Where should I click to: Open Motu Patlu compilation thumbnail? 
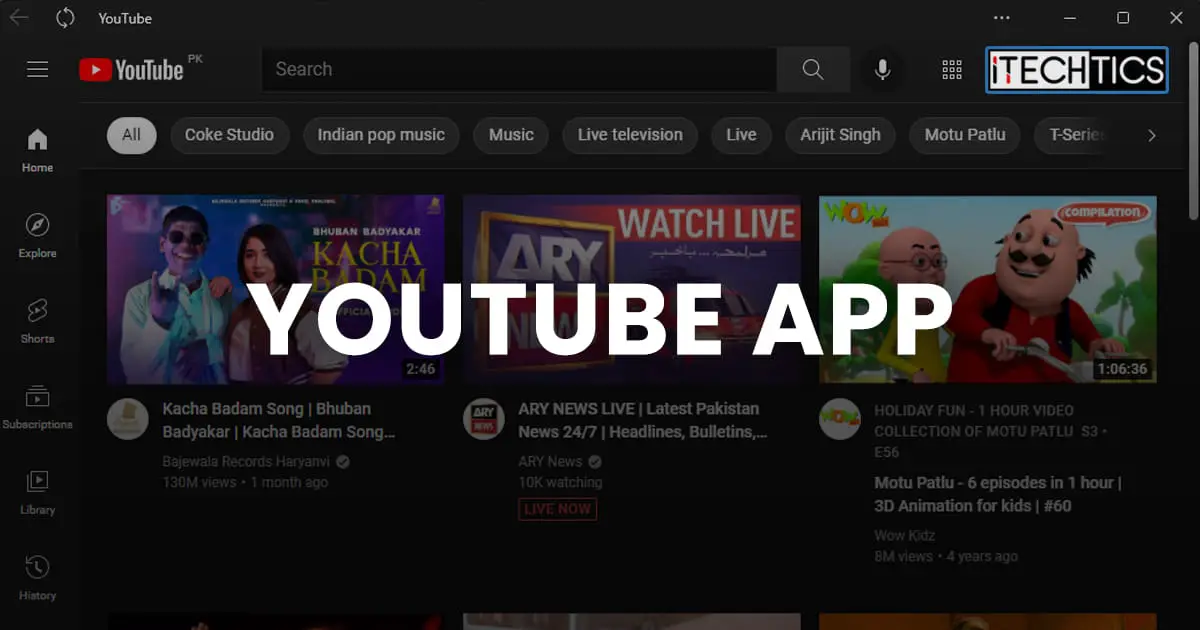(x=988, y=289)
